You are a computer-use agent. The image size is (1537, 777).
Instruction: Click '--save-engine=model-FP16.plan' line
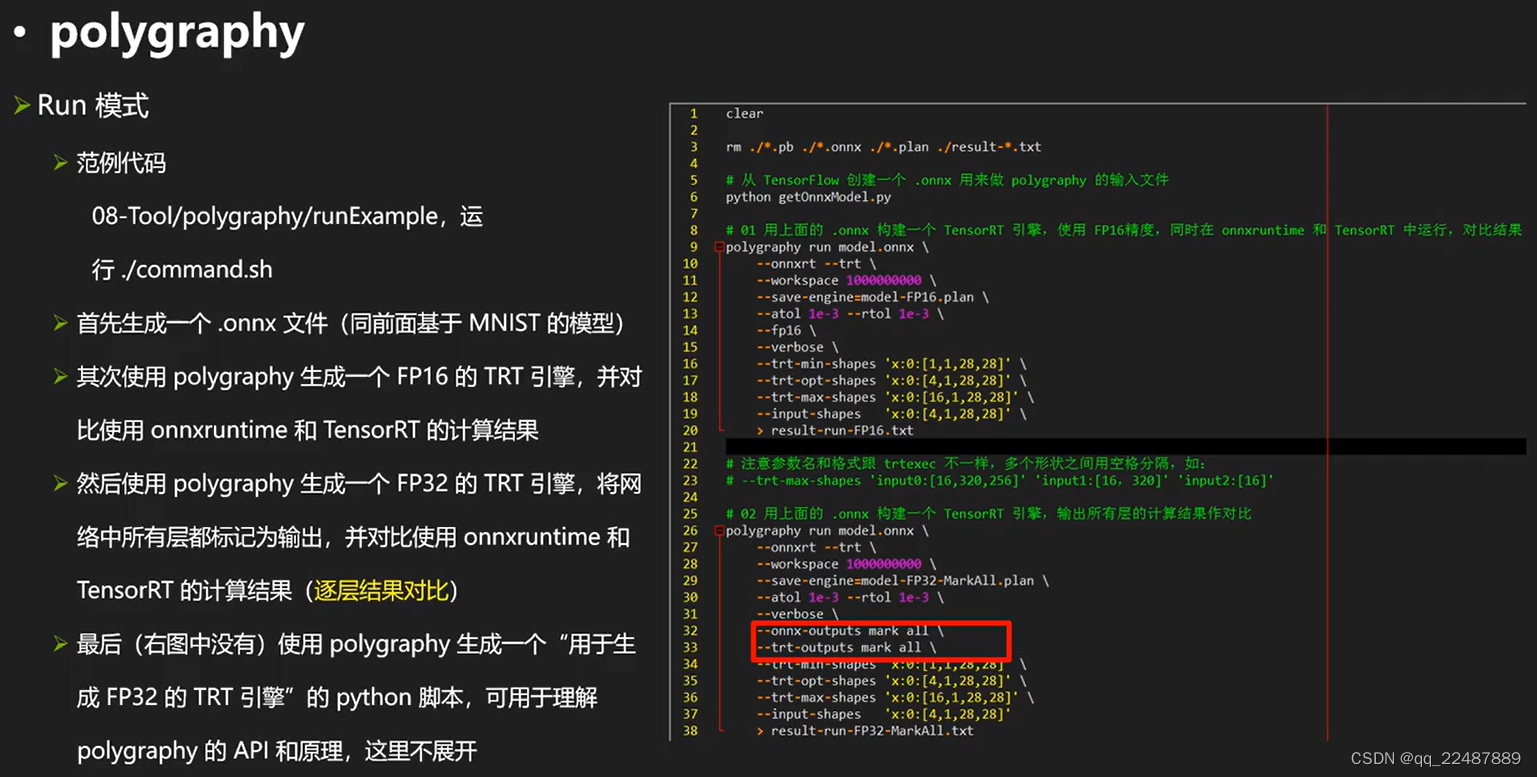tap(872, 297)
